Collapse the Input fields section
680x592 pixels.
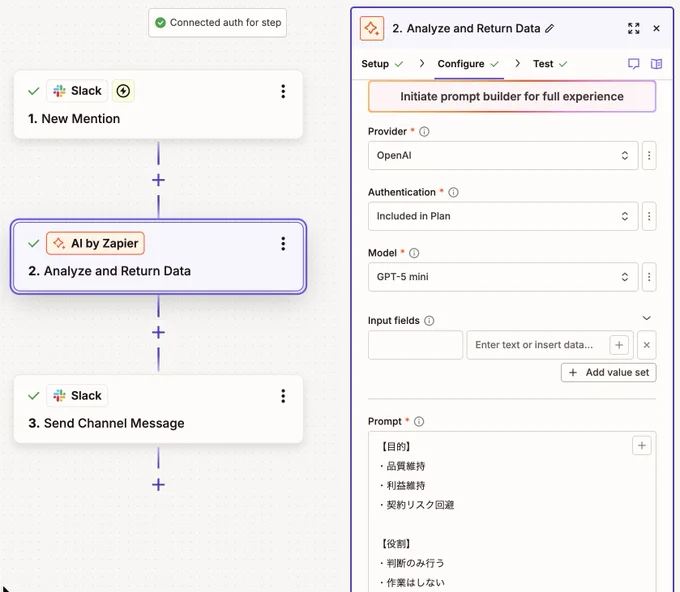pyautogui.click(x=646, y=318)
